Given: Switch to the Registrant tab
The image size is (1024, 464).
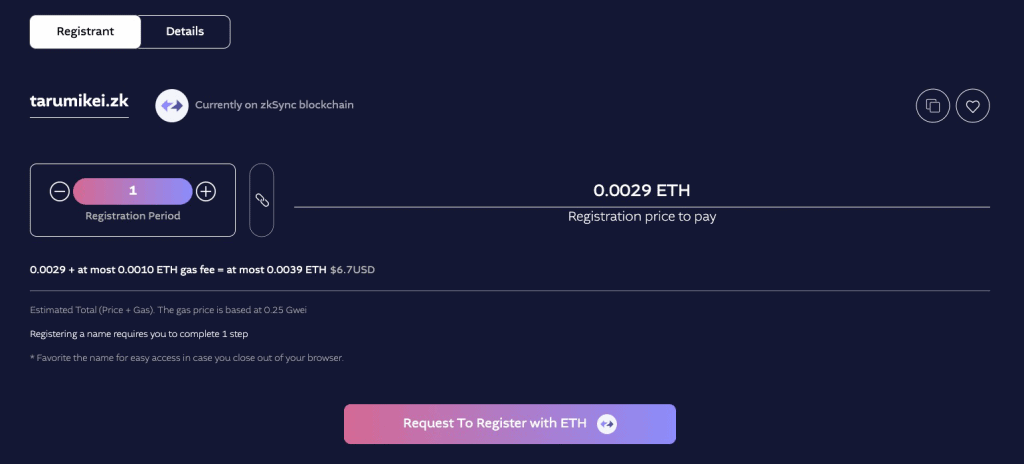Looking at the screenshot, I should click(85, 31).
